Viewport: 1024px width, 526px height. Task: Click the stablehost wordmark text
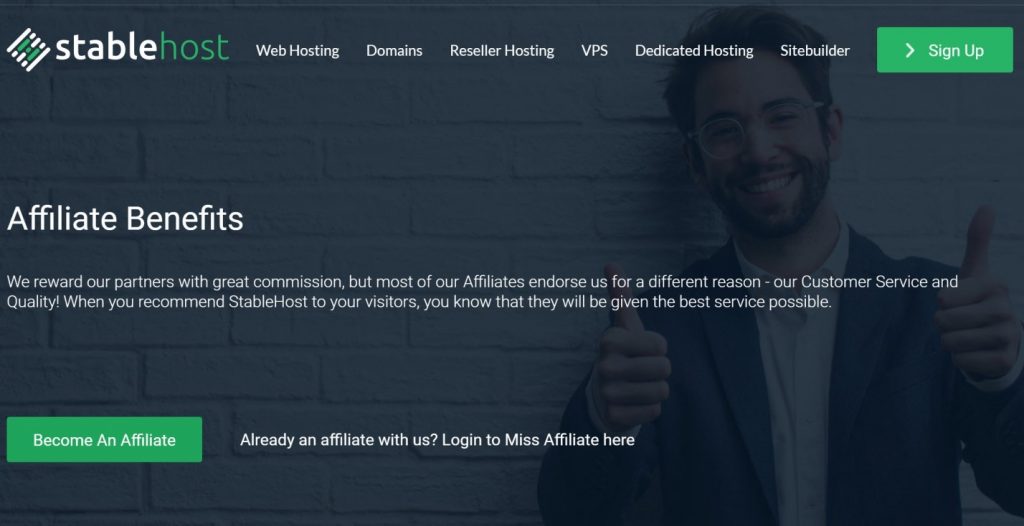(142, 48)
